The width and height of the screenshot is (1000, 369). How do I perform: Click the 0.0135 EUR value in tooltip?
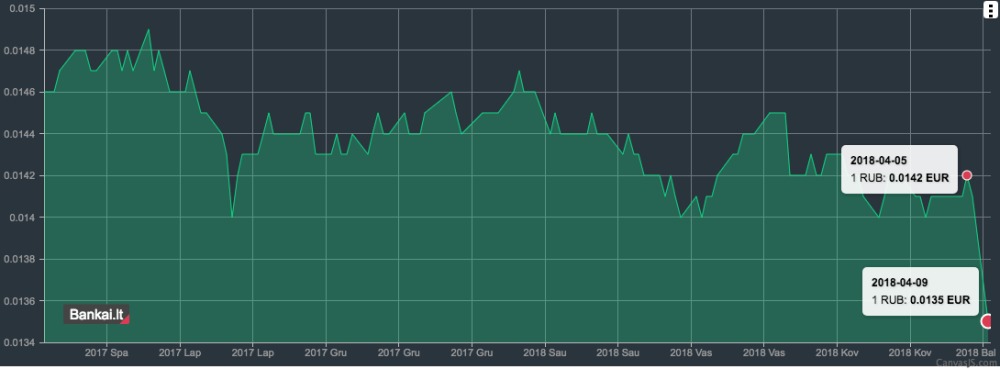point(940,300)
